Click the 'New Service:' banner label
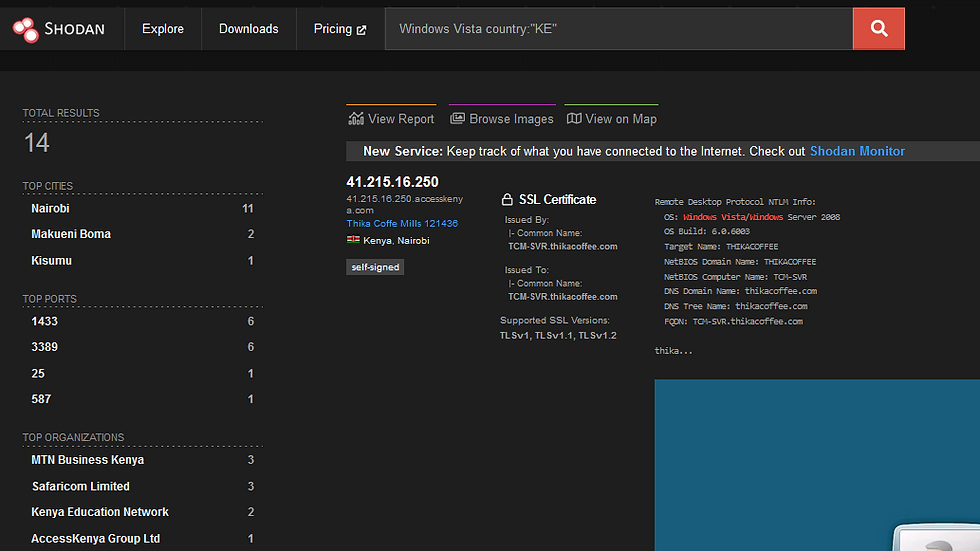Viewport: 980px width, 551px height. [x=402, y=151]
